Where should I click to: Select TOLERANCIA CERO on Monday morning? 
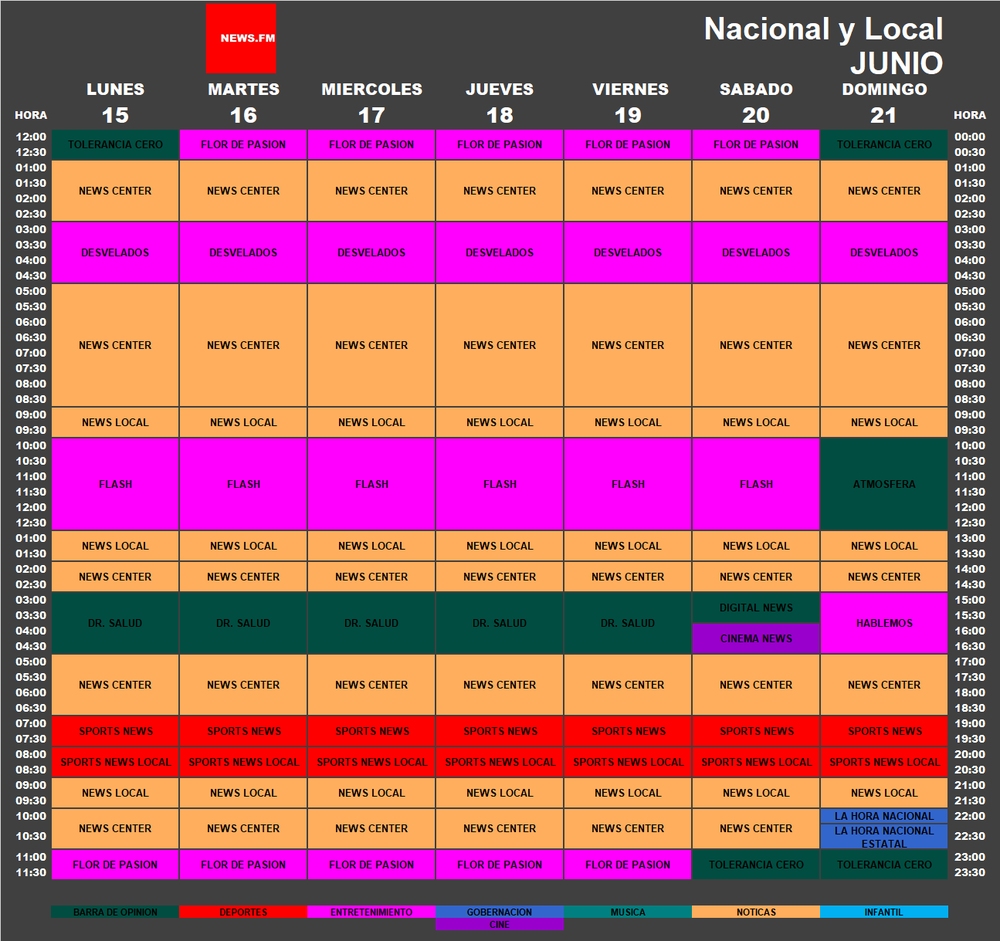point(115,143)
